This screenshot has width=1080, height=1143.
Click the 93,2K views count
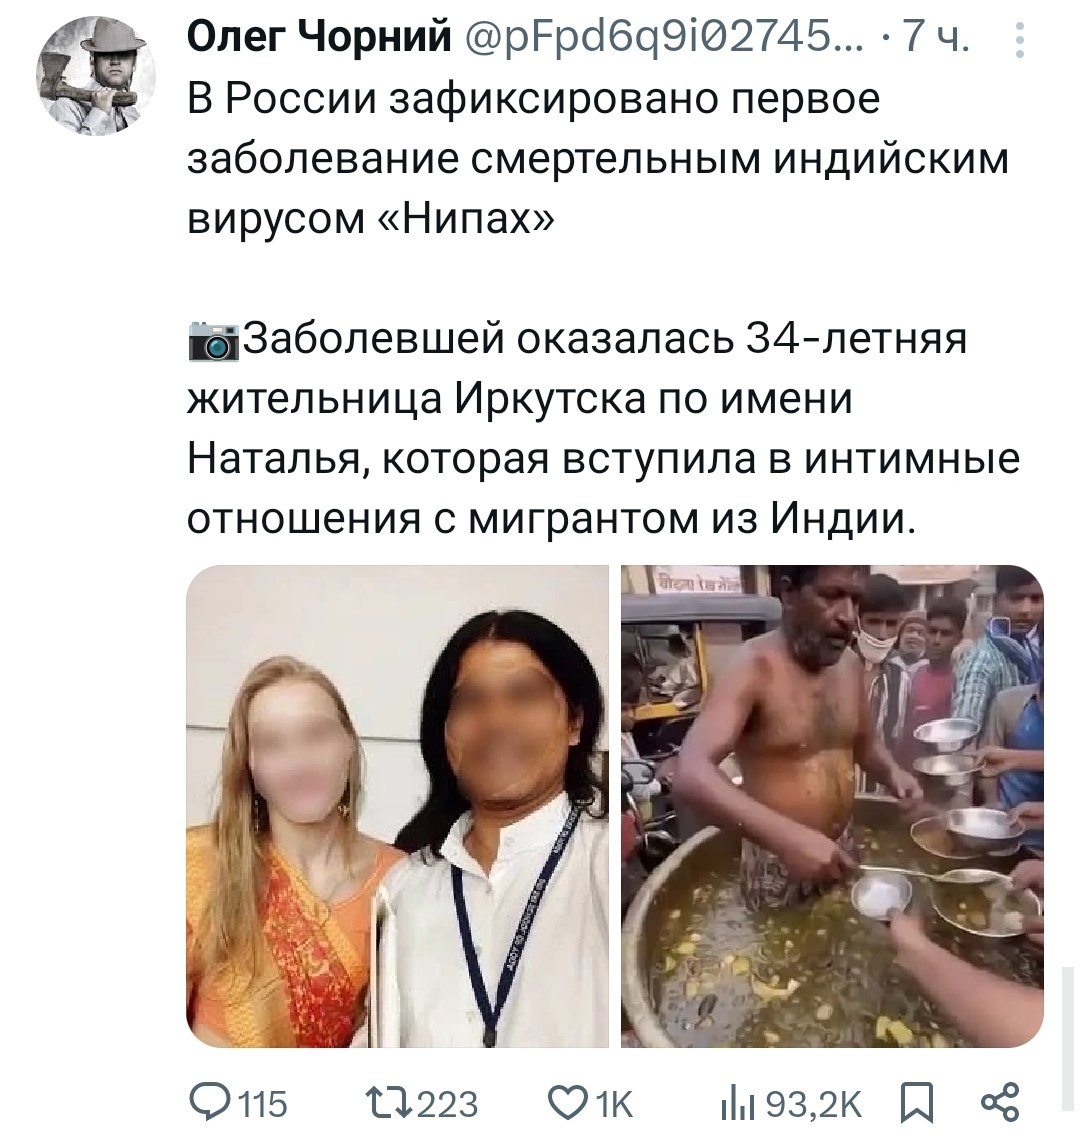click(814, 1104)
